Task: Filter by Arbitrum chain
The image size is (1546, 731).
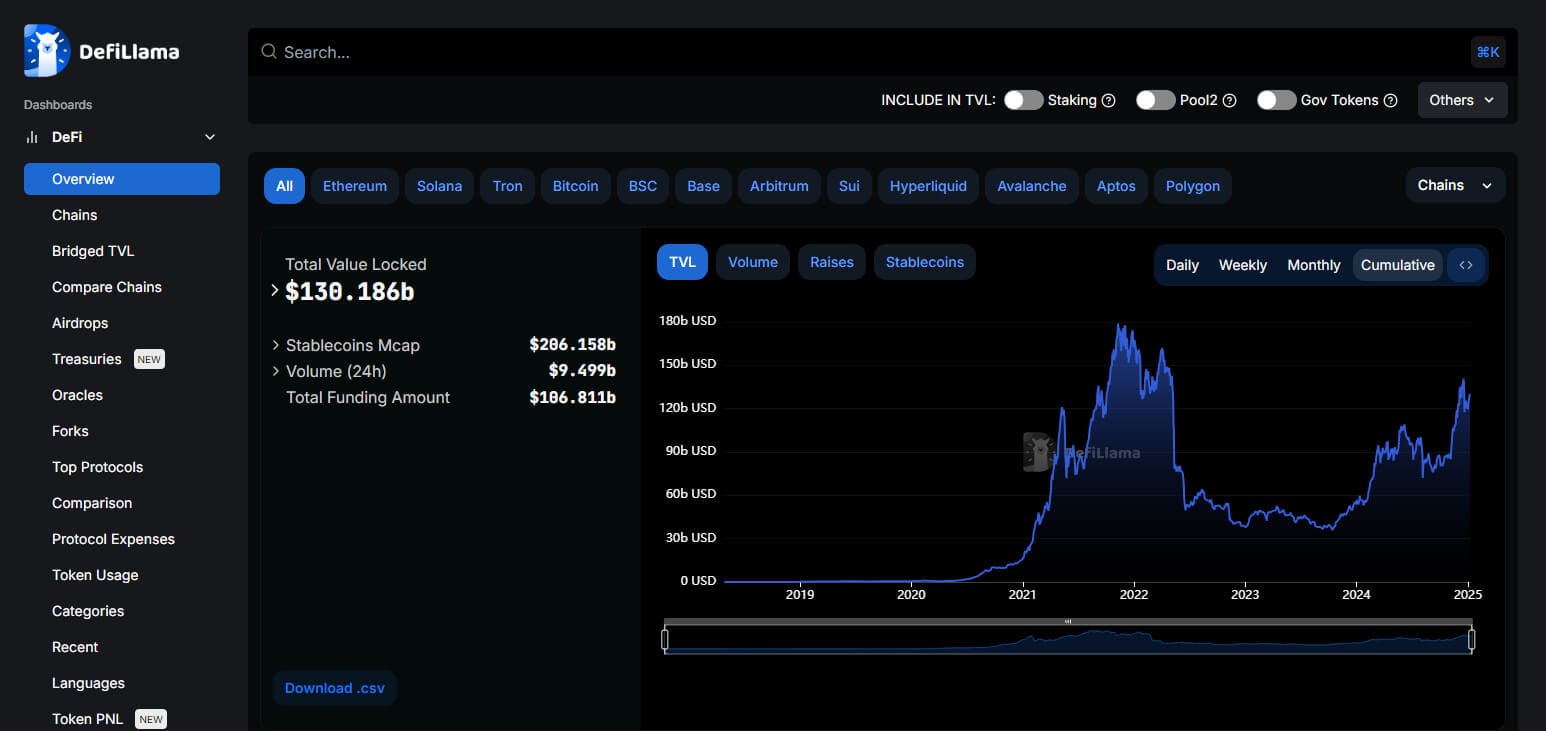Action: (780, 186)
